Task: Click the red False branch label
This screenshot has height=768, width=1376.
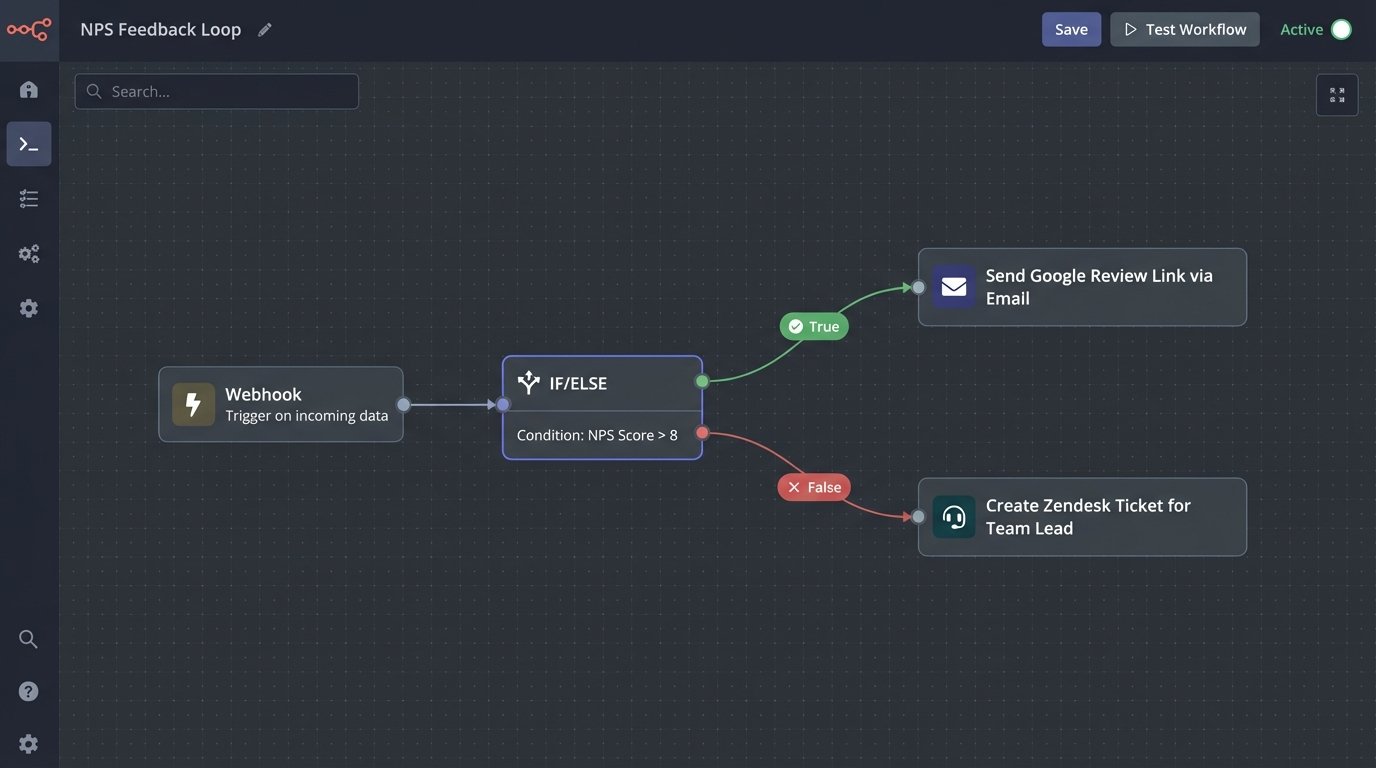Action: pos(813,487)
